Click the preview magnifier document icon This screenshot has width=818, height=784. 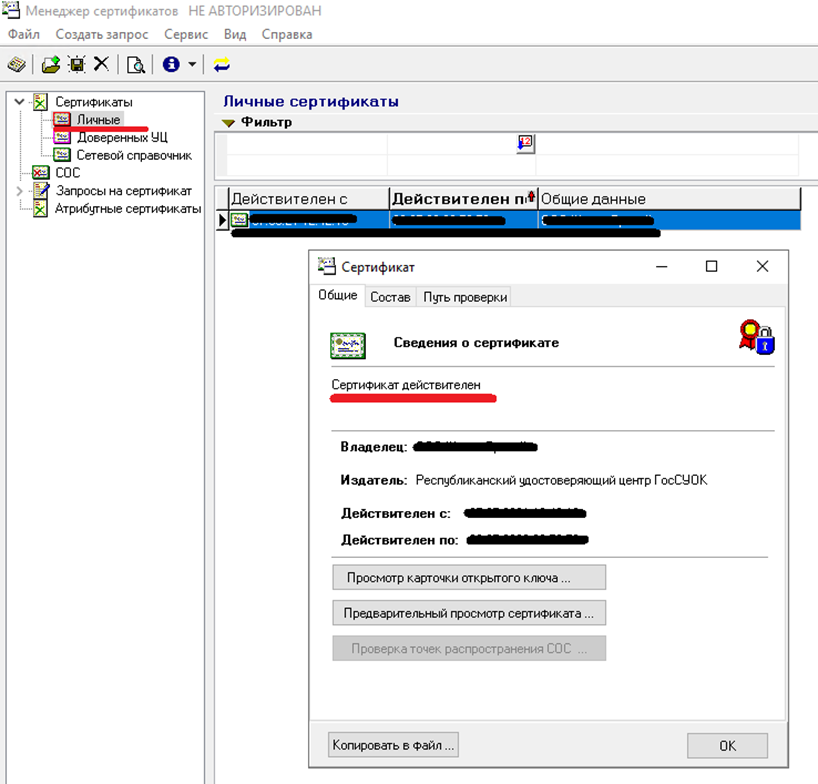tap(135, 64)
